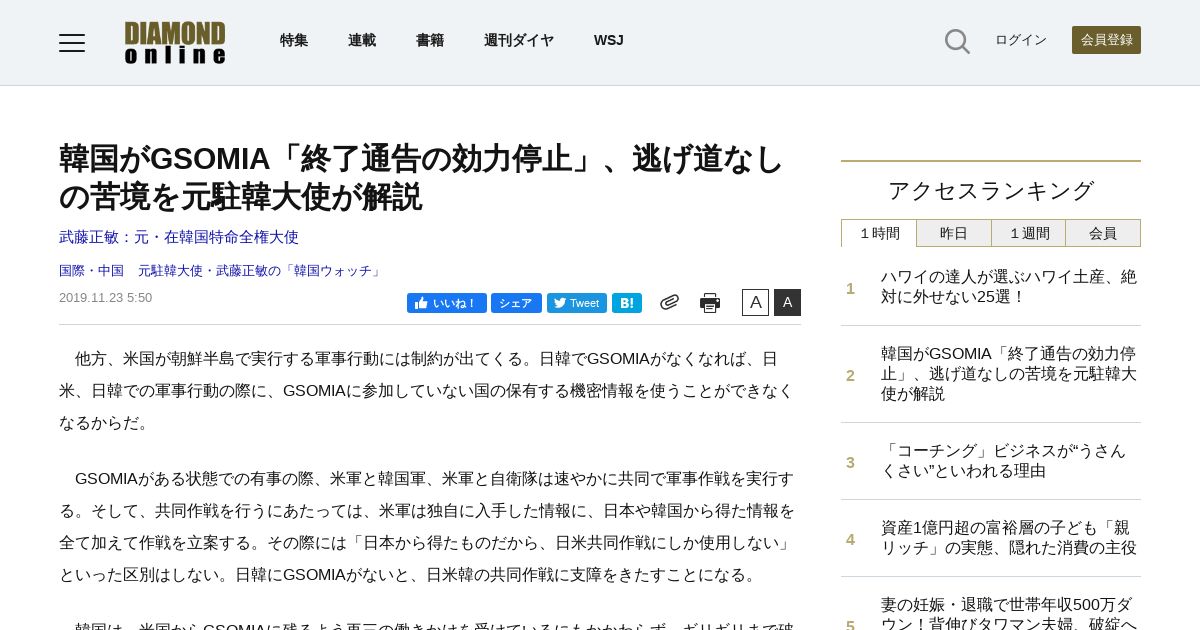The height and width of the screenshot is (630, 1200).
Task: Open the 国際・中国 category link
Action: point(91,271)
